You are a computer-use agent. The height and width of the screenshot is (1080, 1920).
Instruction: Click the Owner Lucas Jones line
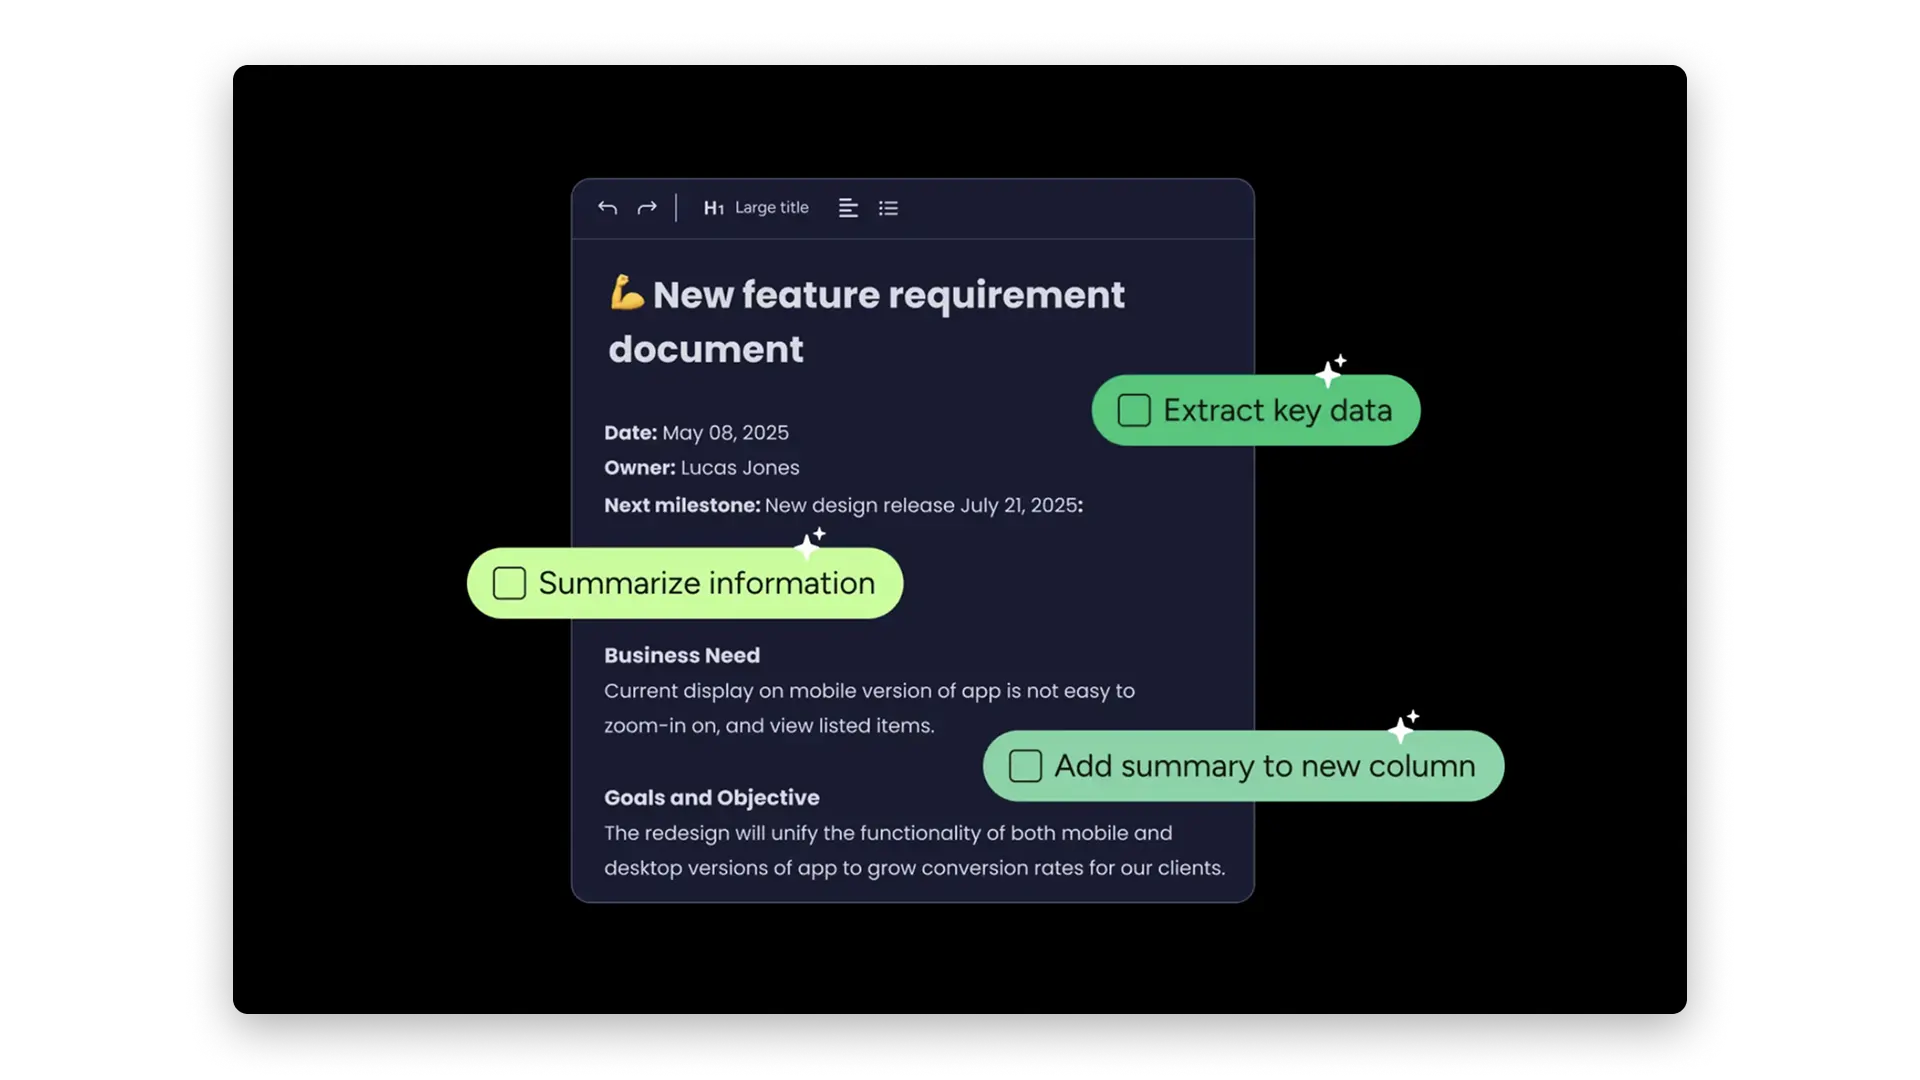click(x=701, y=468)
